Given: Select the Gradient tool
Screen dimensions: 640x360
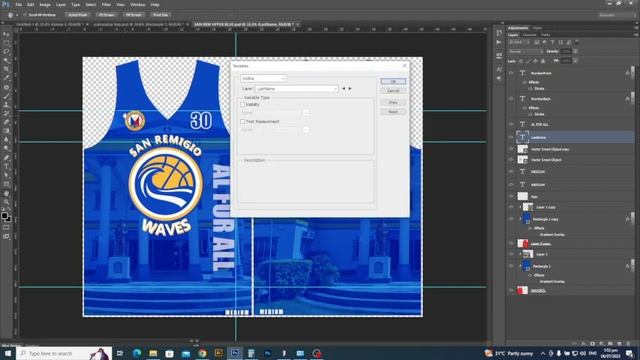Looking at the screenshot, I should tap(6, 131).
